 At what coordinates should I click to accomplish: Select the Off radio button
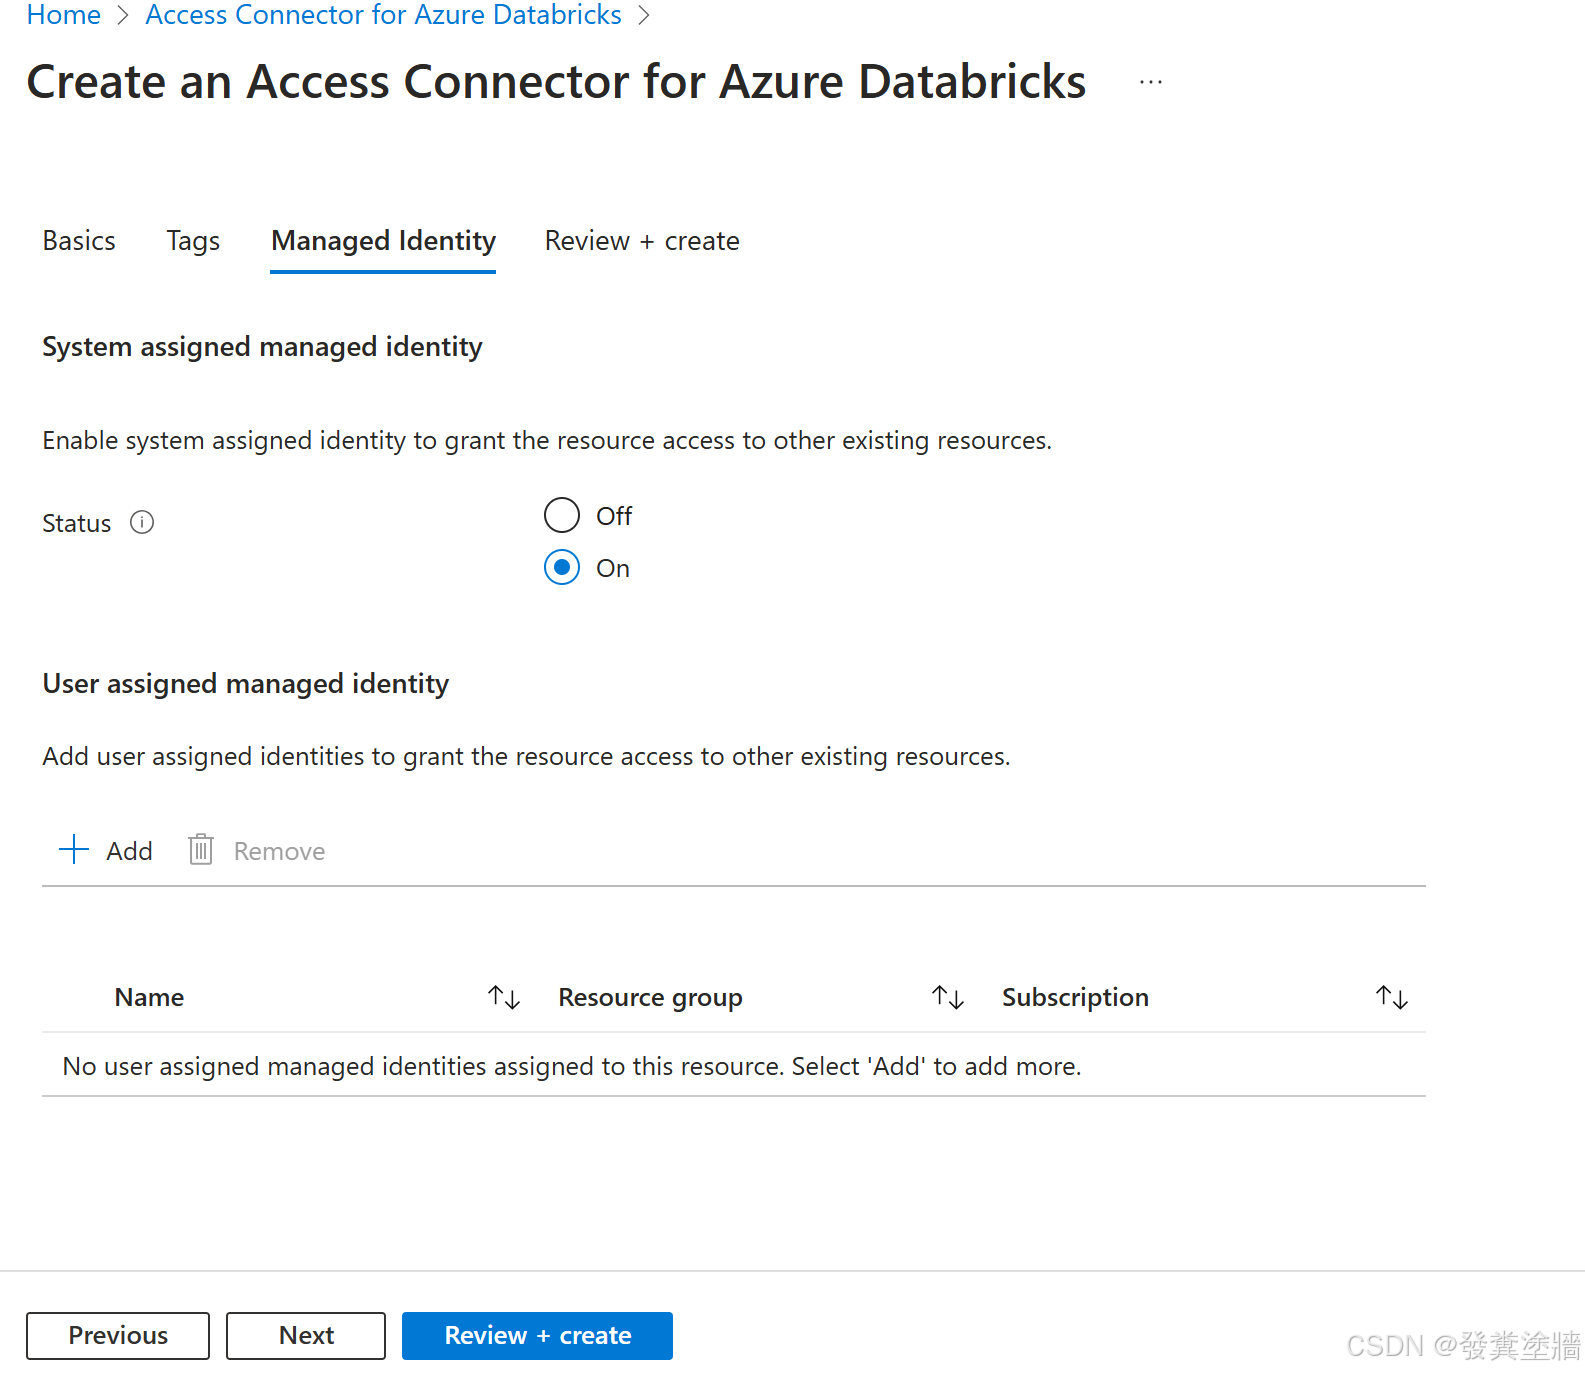tap(562, 515)
